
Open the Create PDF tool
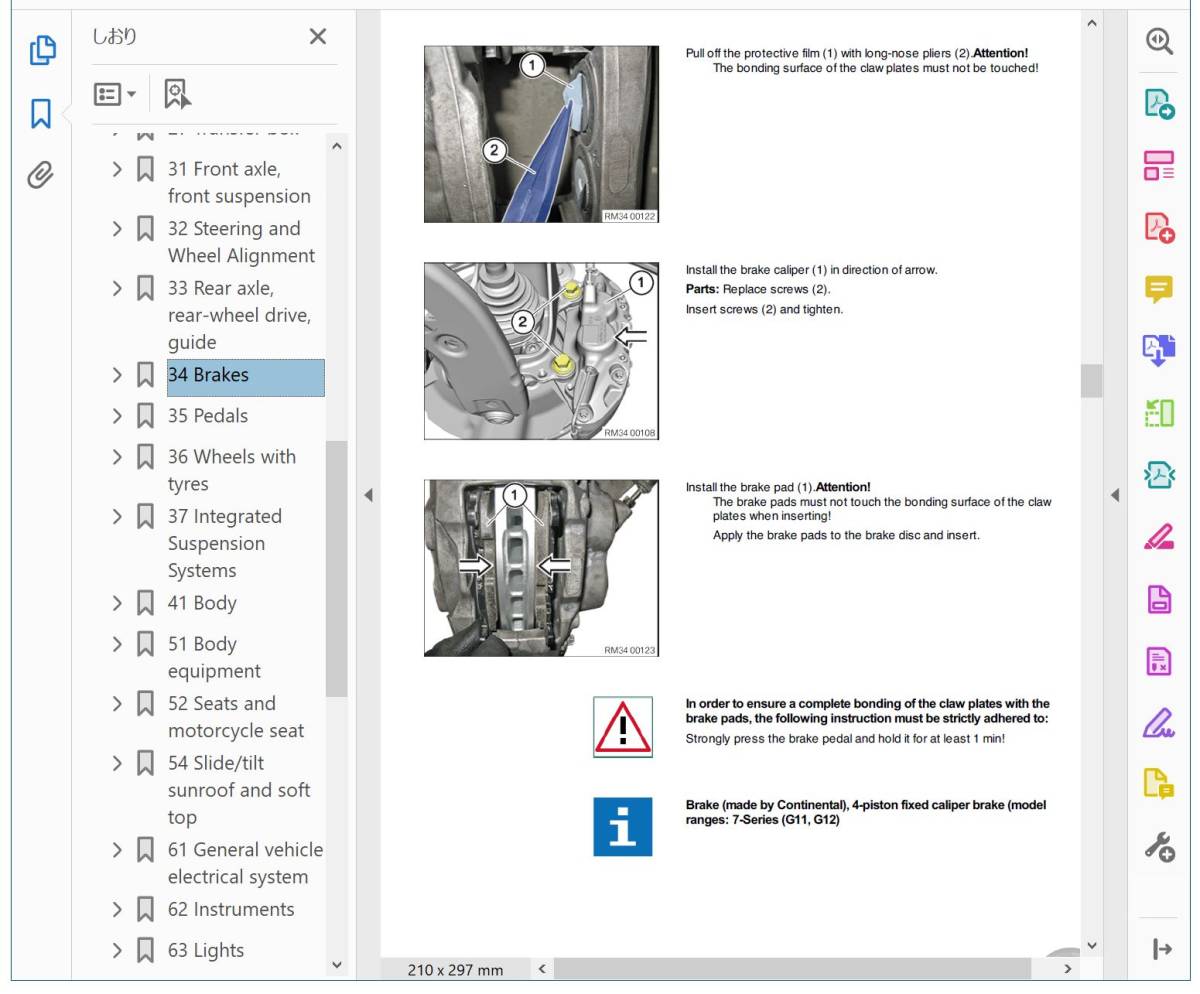click(x=1159, y=227)
